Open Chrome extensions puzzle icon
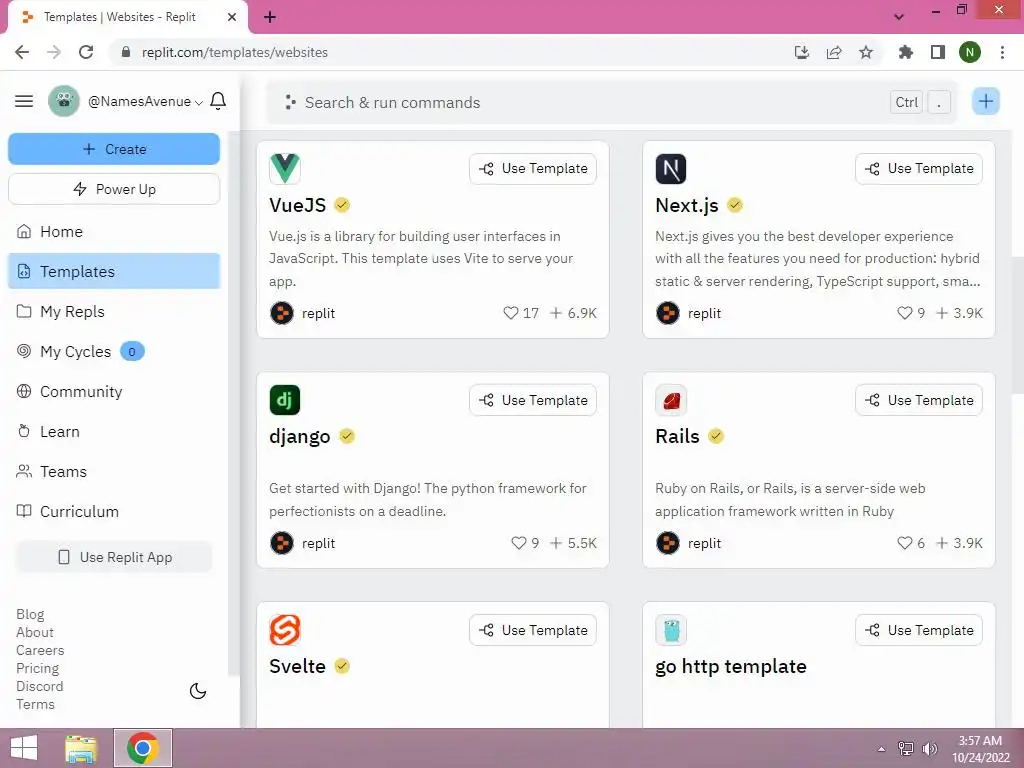Image resolution: width=1024 pixels, height=768 pixels. (x=905, y=52)
